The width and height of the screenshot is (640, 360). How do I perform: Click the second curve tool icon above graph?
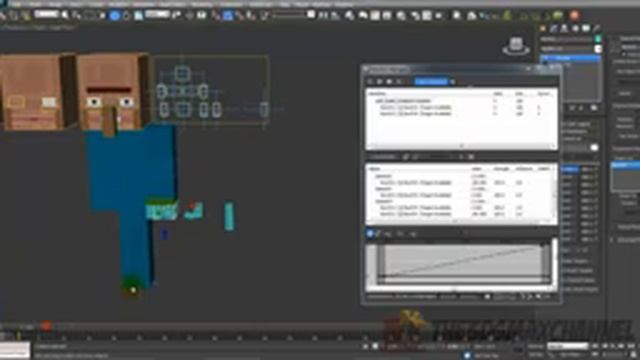(x=378, y=233)
